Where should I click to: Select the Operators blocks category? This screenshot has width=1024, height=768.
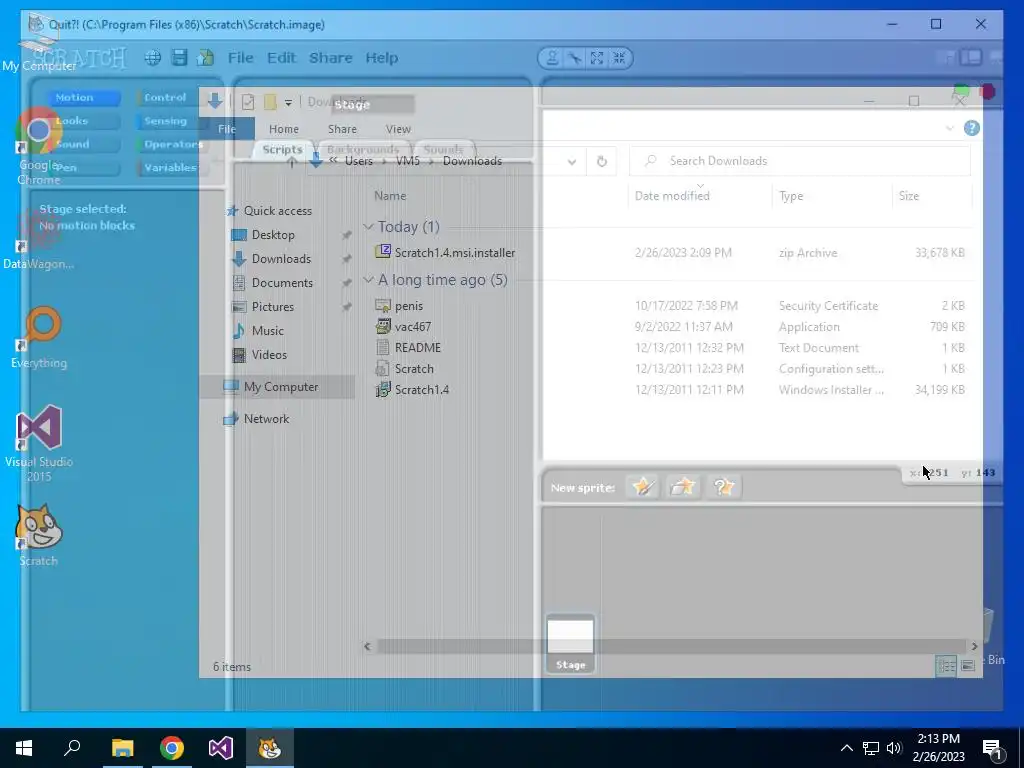click(x=170, y=144)
